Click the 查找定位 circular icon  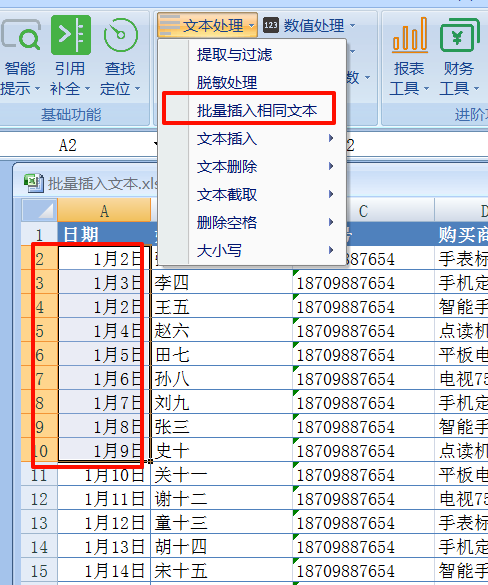pyautogui.click(x=121, y=35)
